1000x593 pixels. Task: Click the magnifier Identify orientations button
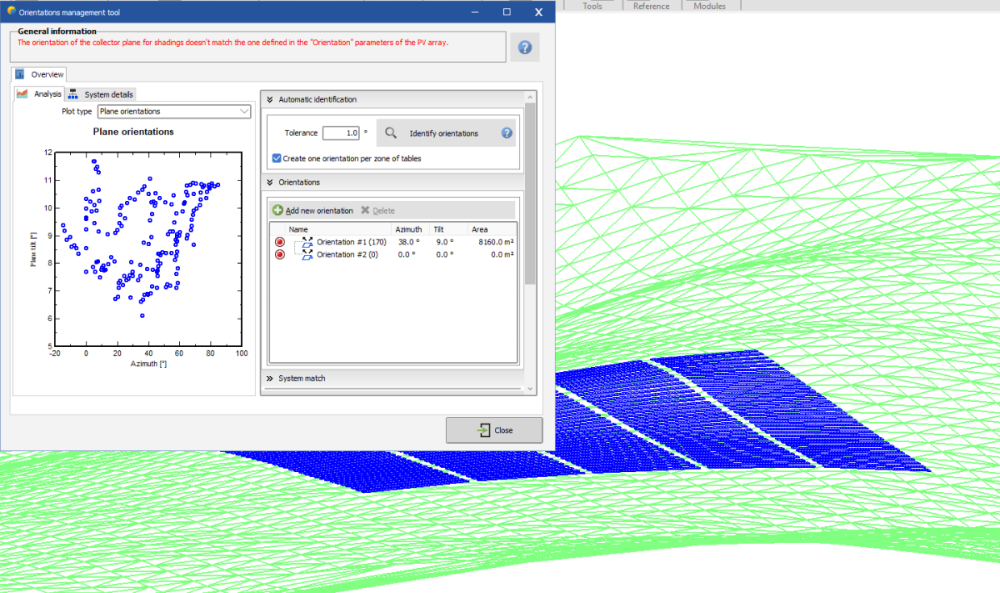coord(392,133)
